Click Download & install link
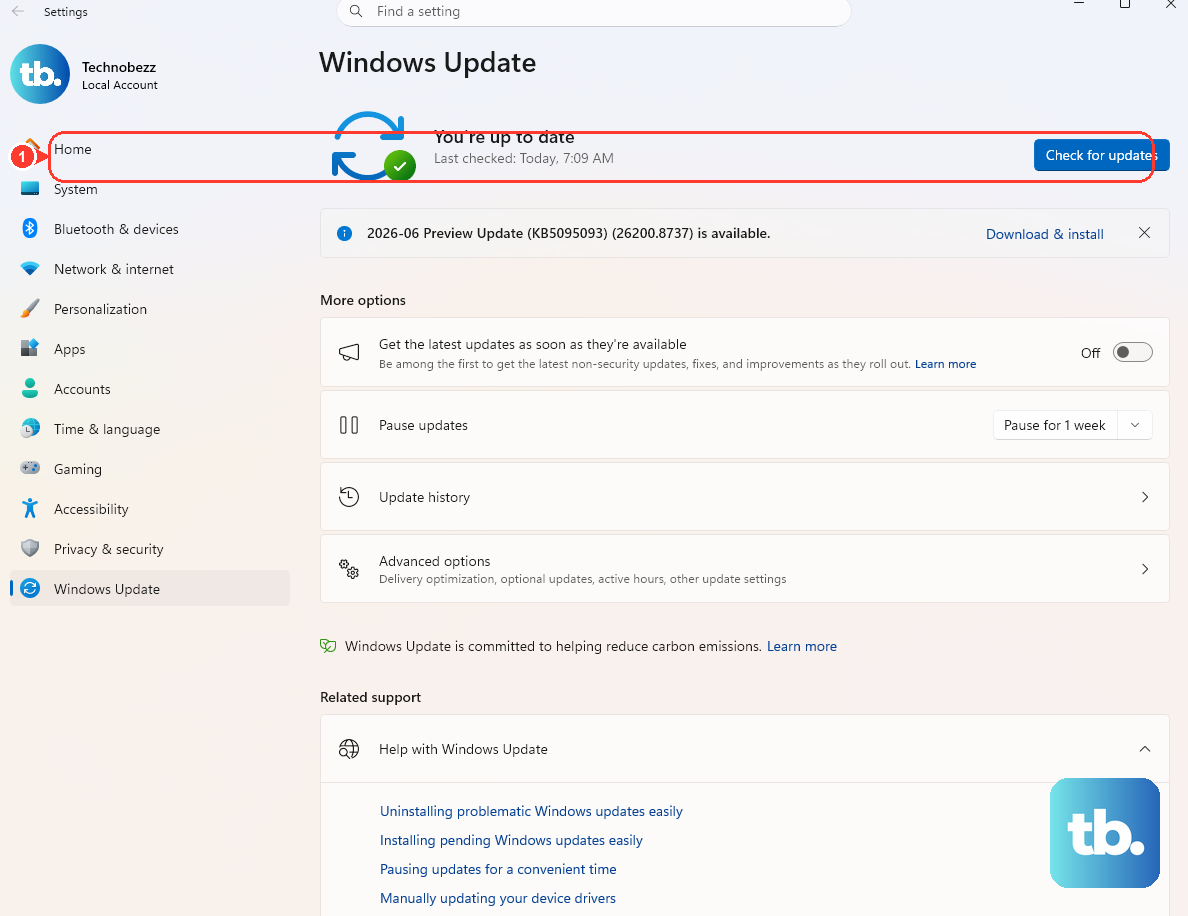1188x916 pixels. click(1044, 234)
